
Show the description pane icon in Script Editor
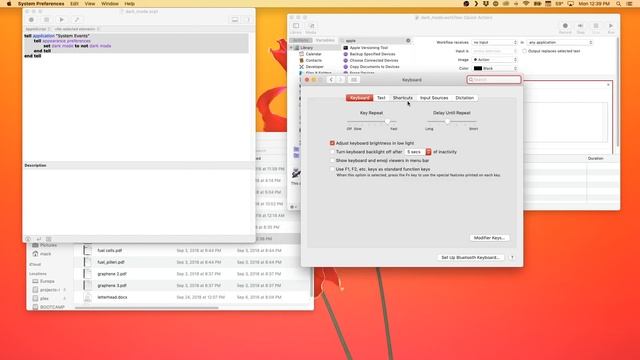[28, 239]
